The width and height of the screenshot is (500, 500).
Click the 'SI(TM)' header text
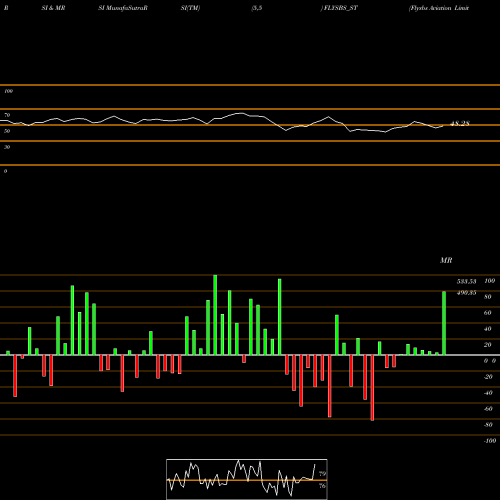coord(190,8)
